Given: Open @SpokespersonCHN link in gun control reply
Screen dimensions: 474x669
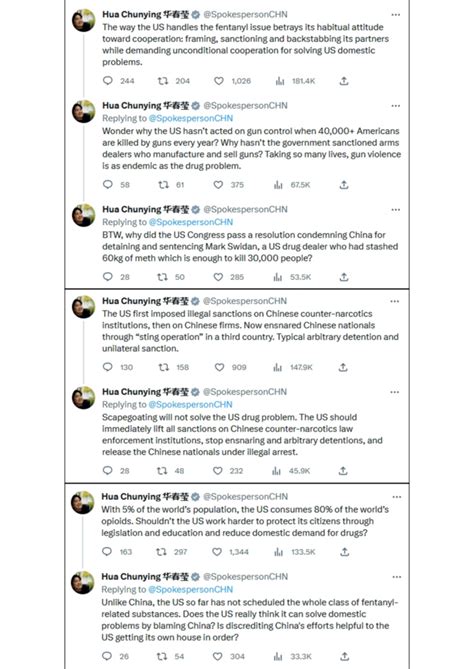Looking at the screenshot, I should click(x=191, y=118).
